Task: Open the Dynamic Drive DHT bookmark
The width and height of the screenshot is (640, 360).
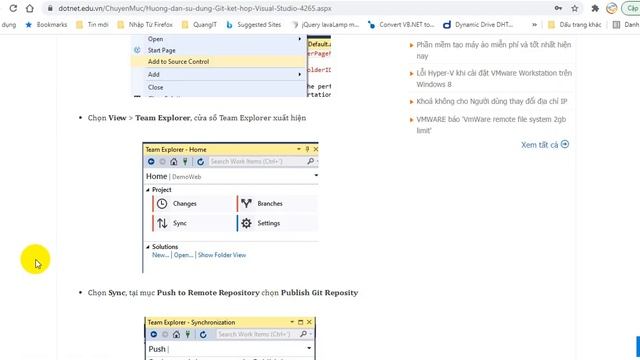Action: pyautogui.click(x=478, y=24)
